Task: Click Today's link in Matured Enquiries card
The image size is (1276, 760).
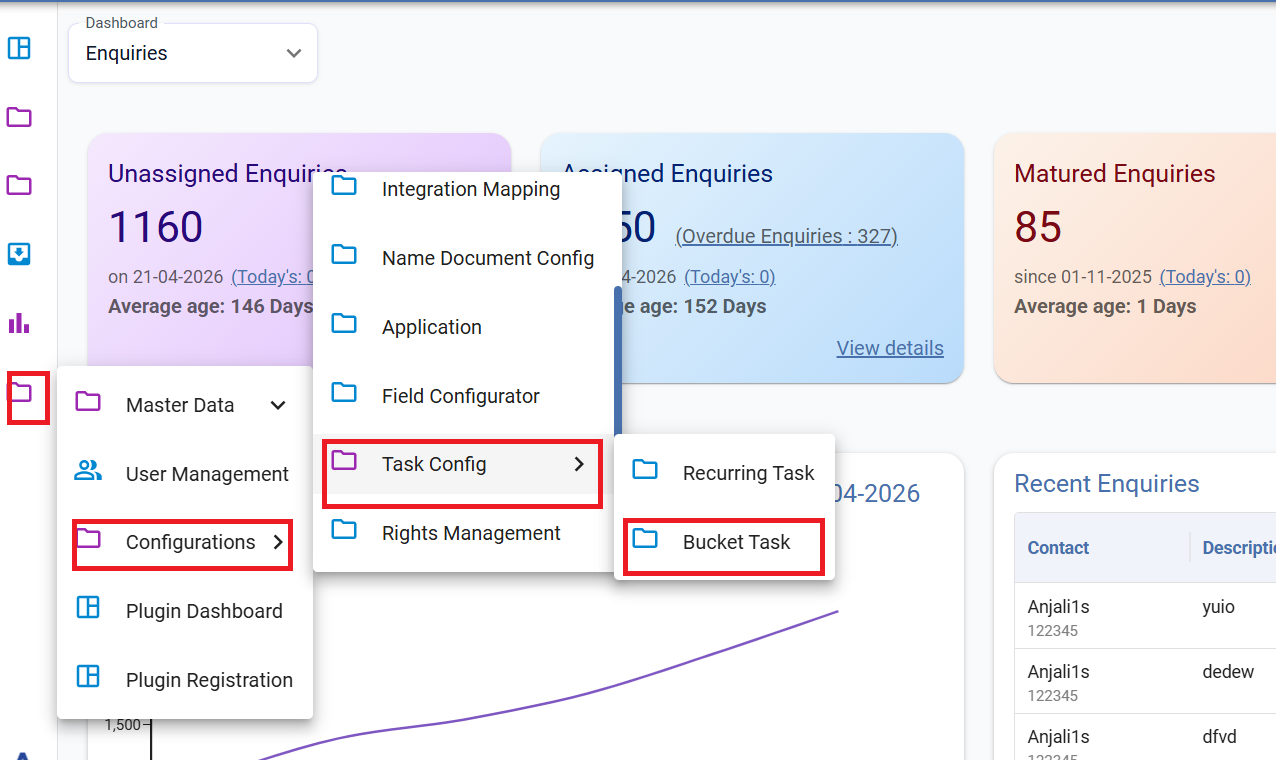Action: [1205, 277]
